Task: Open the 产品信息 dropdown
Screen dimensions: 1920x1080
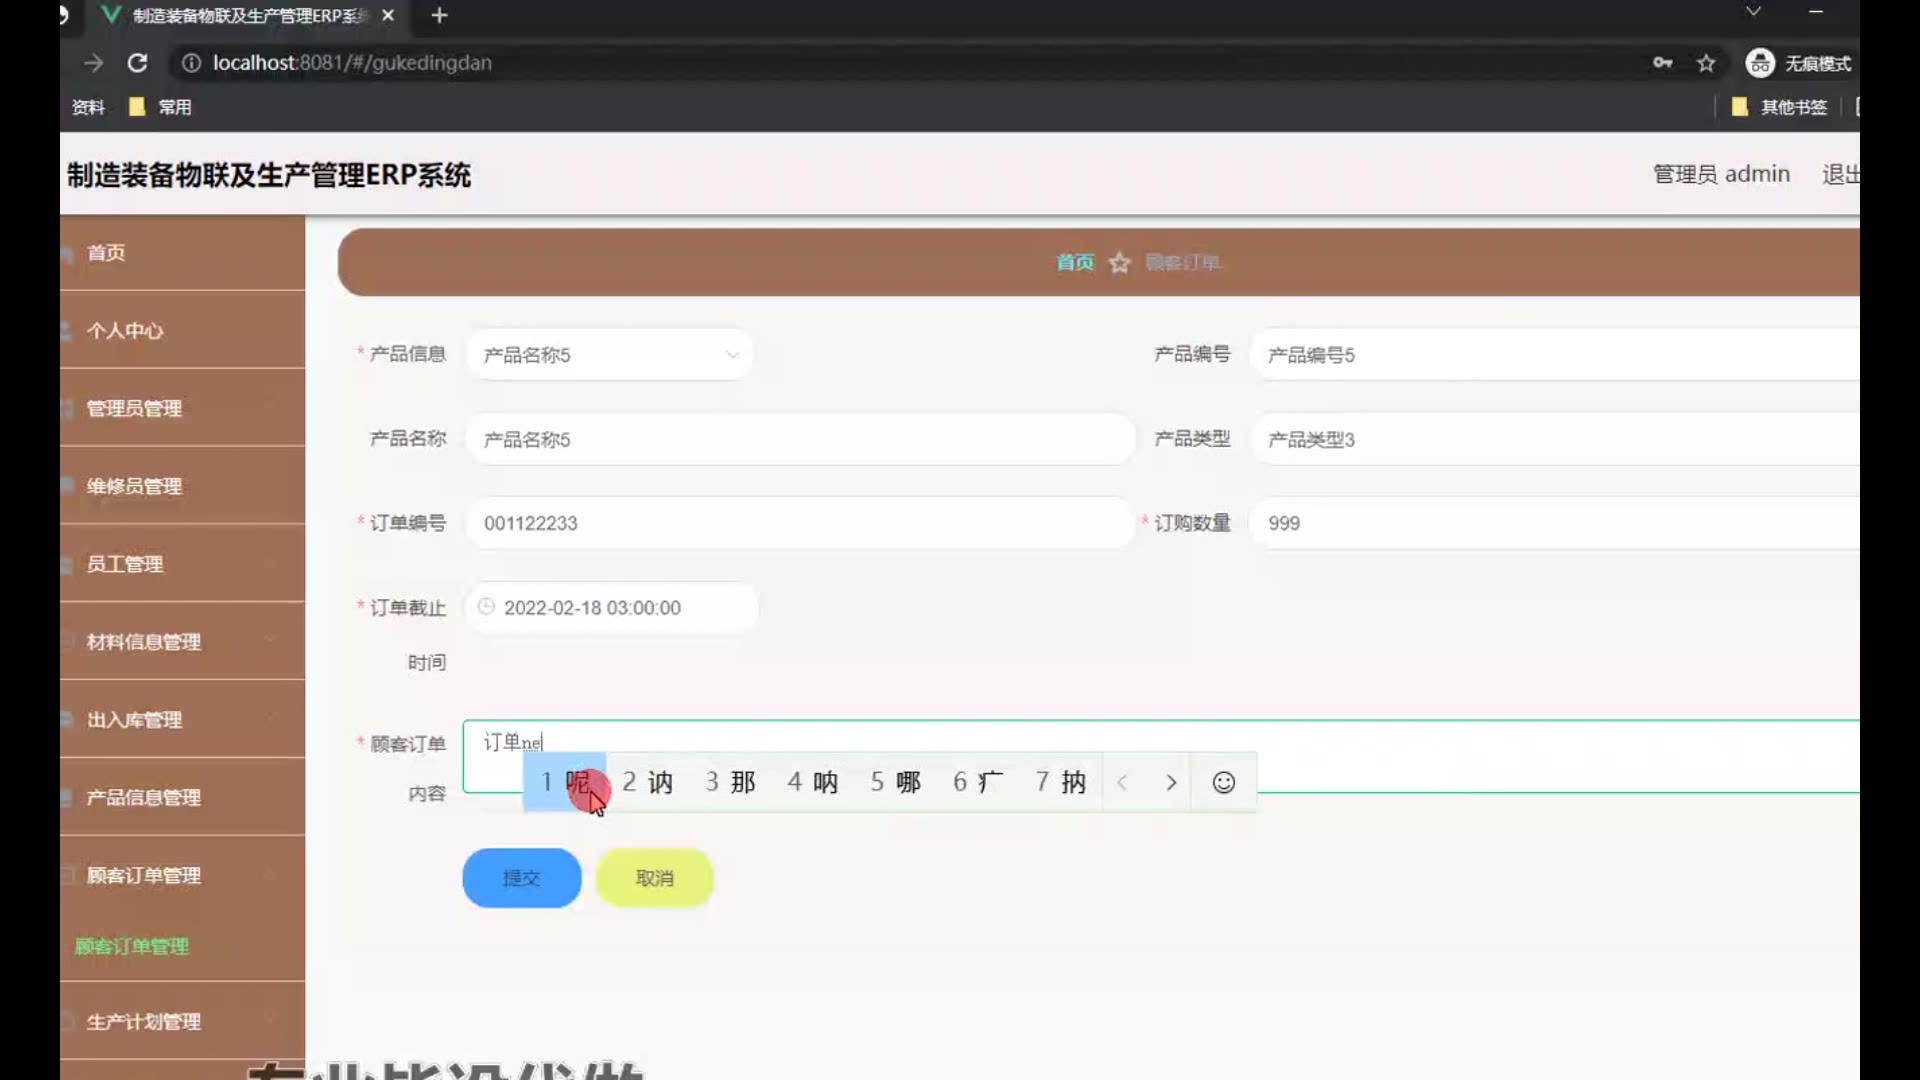Action: pos(609,355)
